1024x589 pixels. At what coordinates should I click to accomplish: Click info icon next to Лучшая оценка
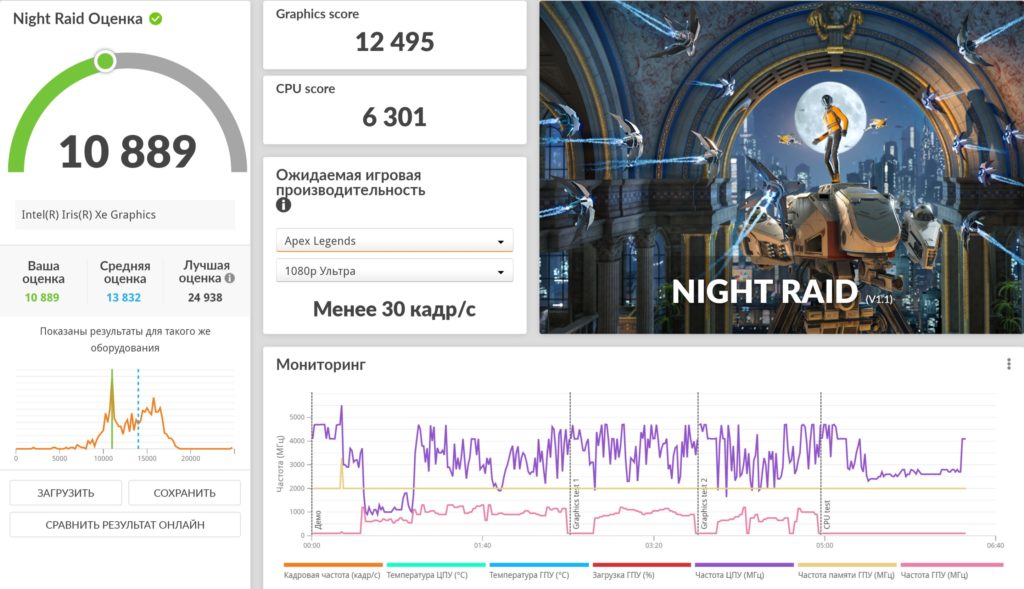229,279
